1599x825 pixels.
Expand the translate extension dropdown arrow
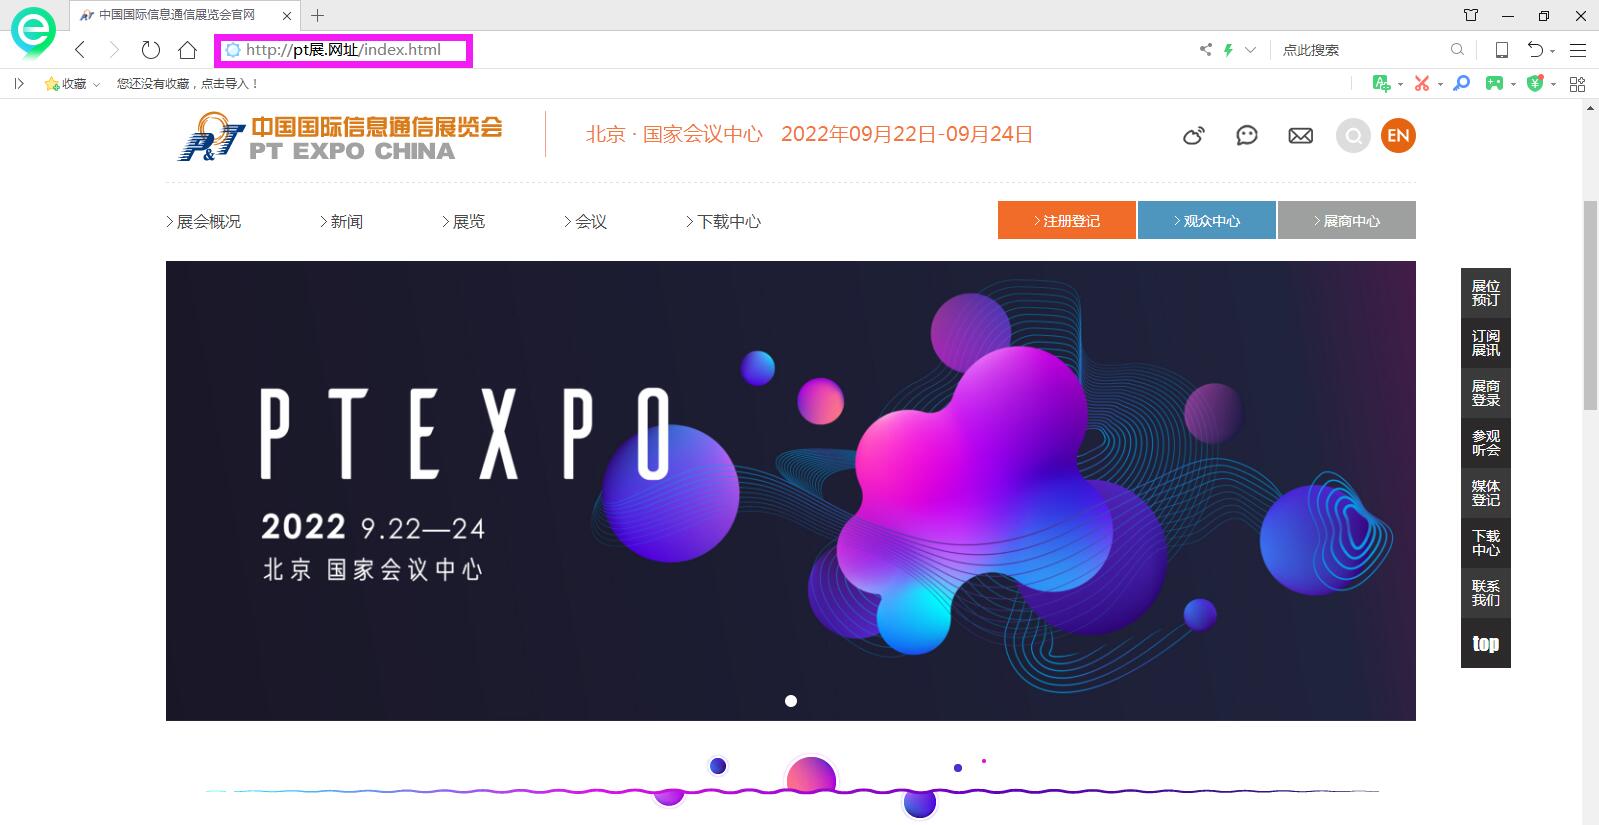[1400, 85]
